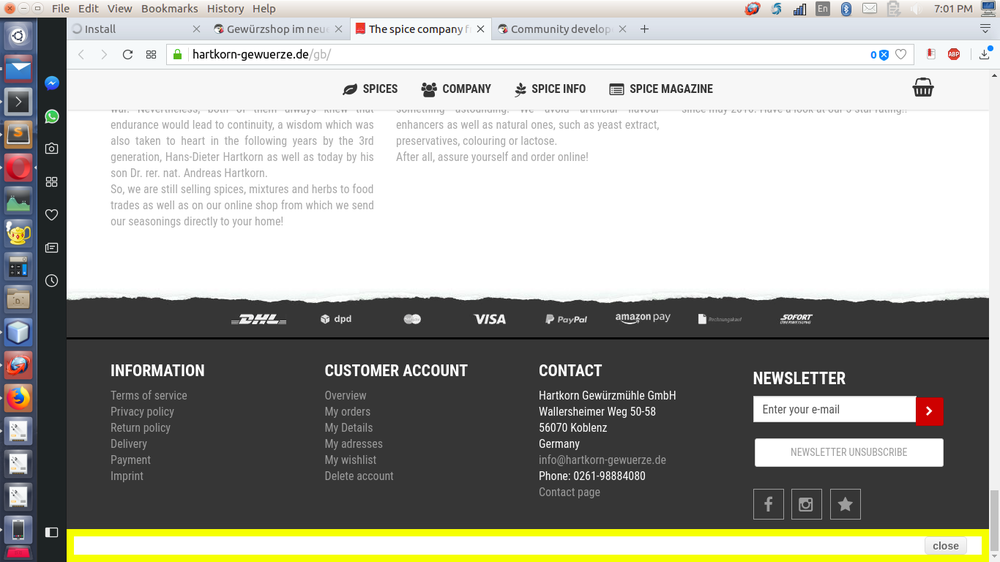1000x562 pixels.
Task: Close the Community development tab
Action: pos(622,29)
